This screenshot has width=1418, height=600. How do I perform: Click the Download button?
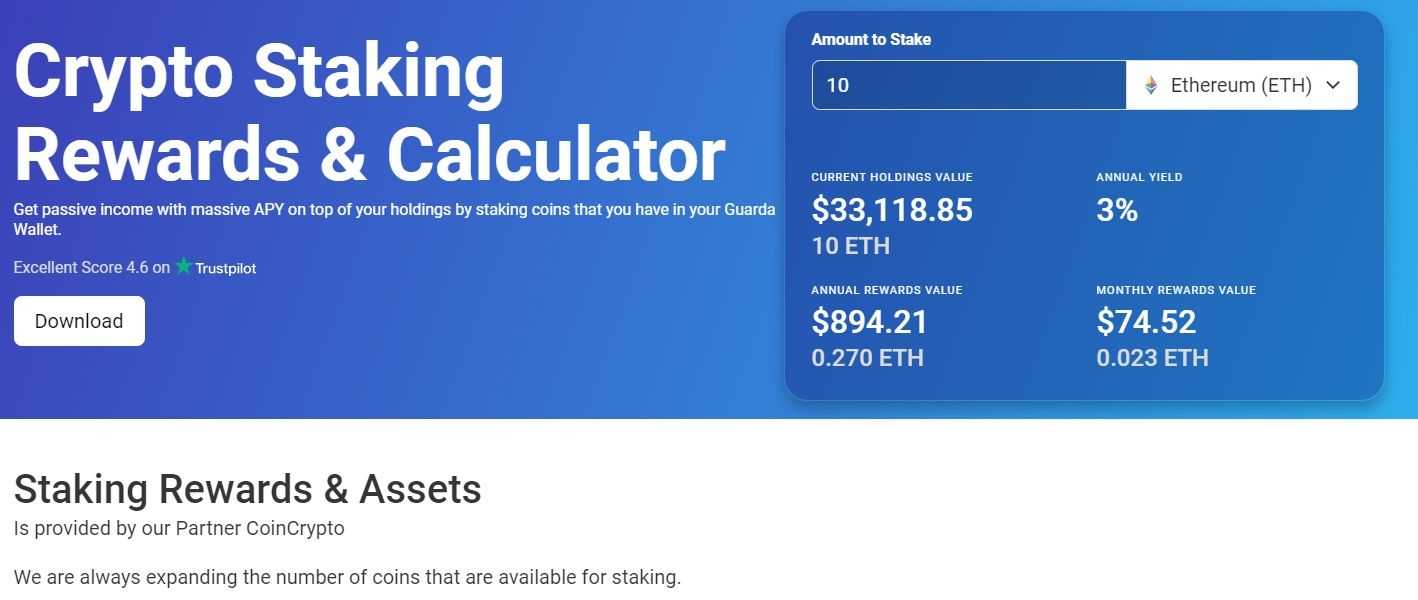pyautogui.click(x=79, y=320)
